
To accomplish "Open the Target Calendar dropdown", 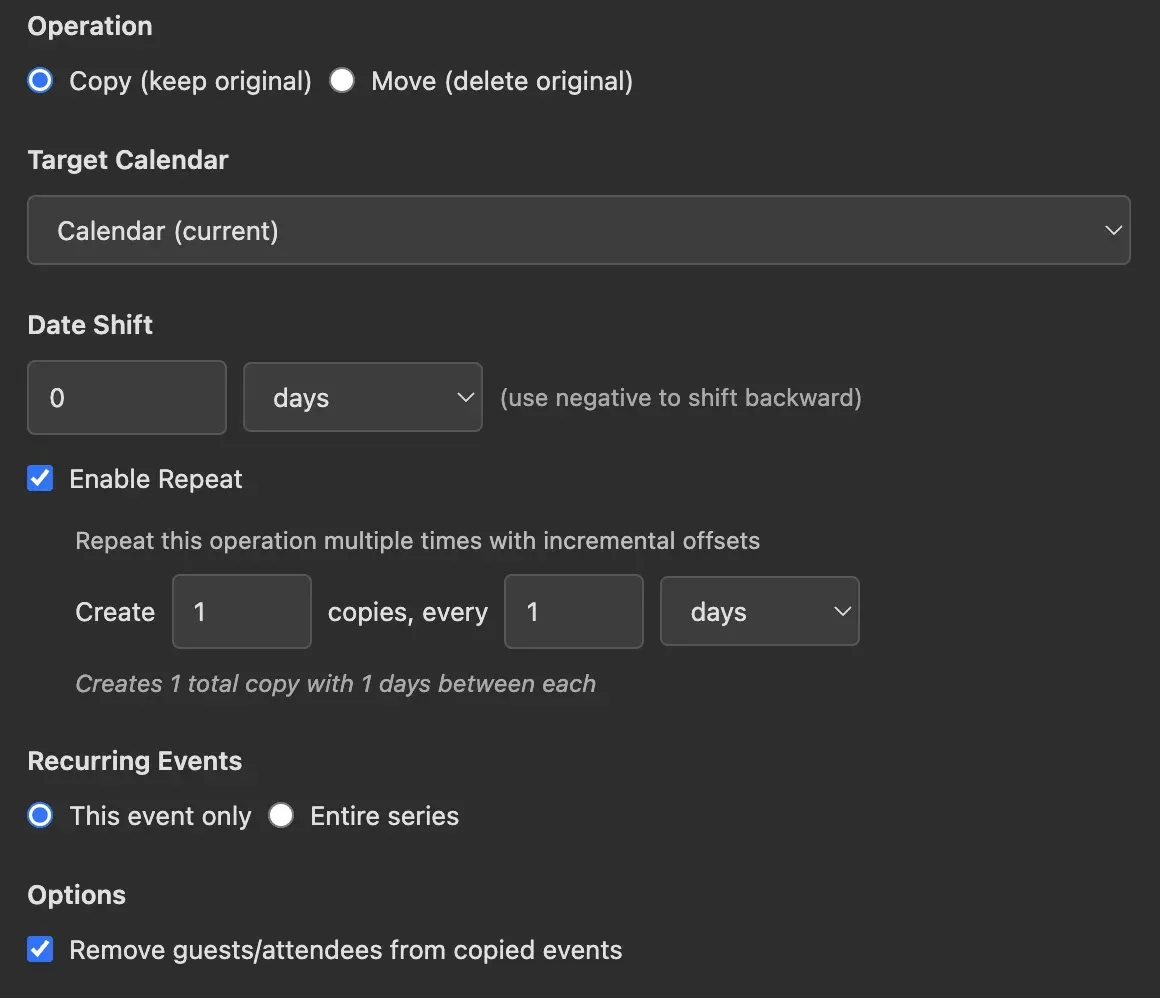I will (x=579, y=230).
